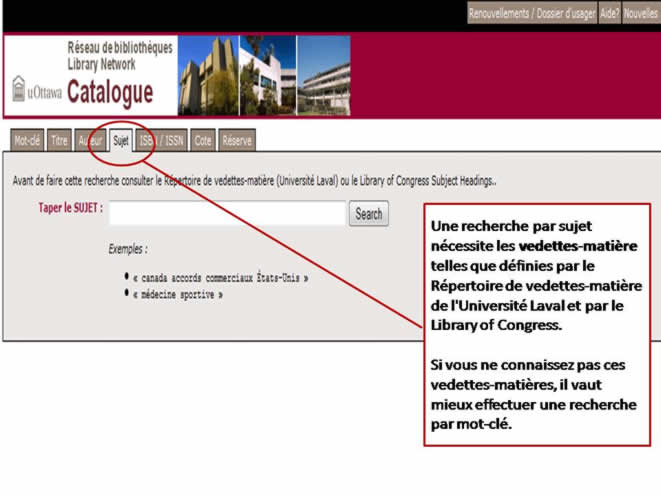Click example « canada accords commerciaux États-Unis »
Viewport: 661px width, 495px height.
(x=220, y=278)
